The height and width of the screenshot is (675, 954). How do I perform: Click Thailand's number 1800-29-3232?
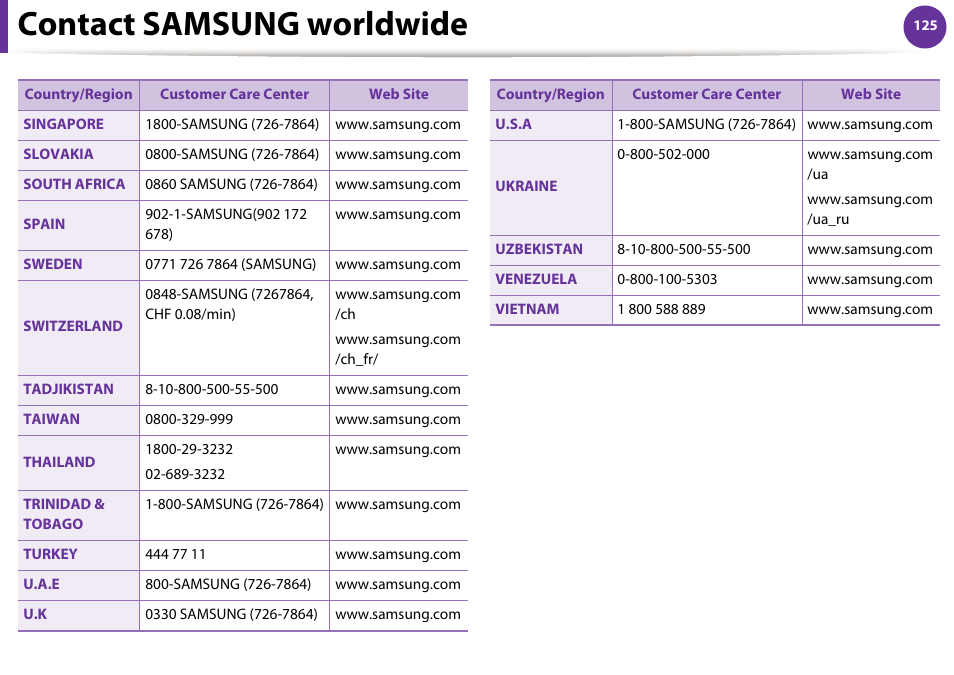point(189,449)
